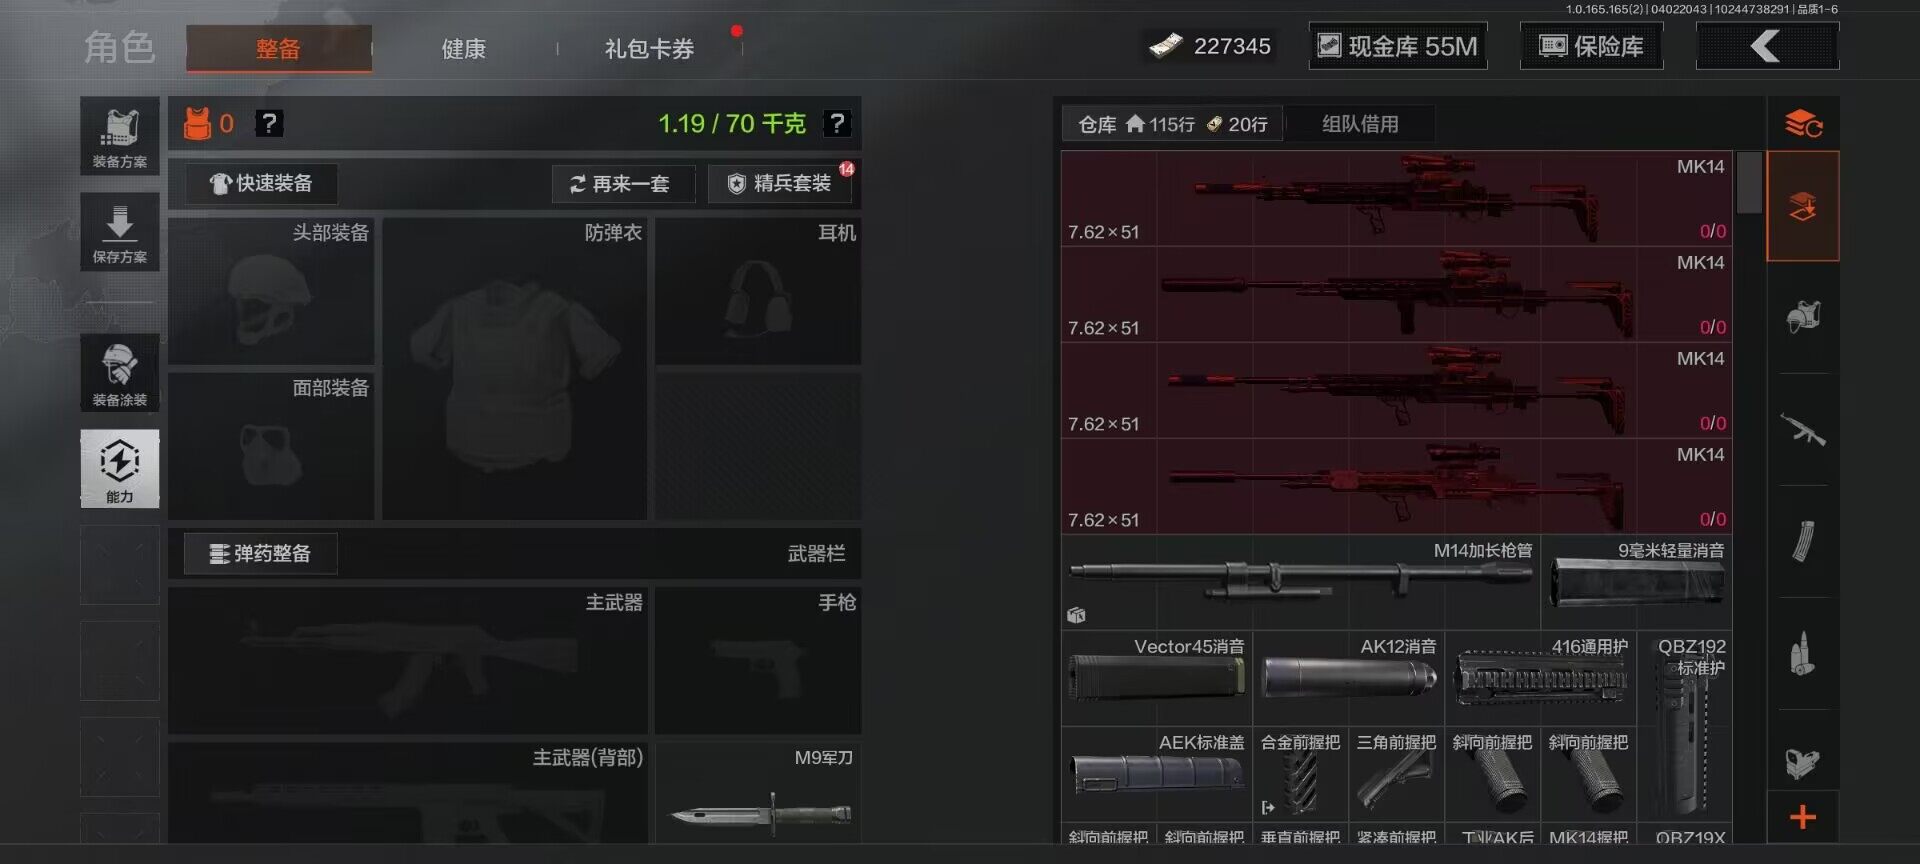The image size is (1920, 864).
Task: Select the M14加长枪管 barrel item
Action: coord(1301,582)
